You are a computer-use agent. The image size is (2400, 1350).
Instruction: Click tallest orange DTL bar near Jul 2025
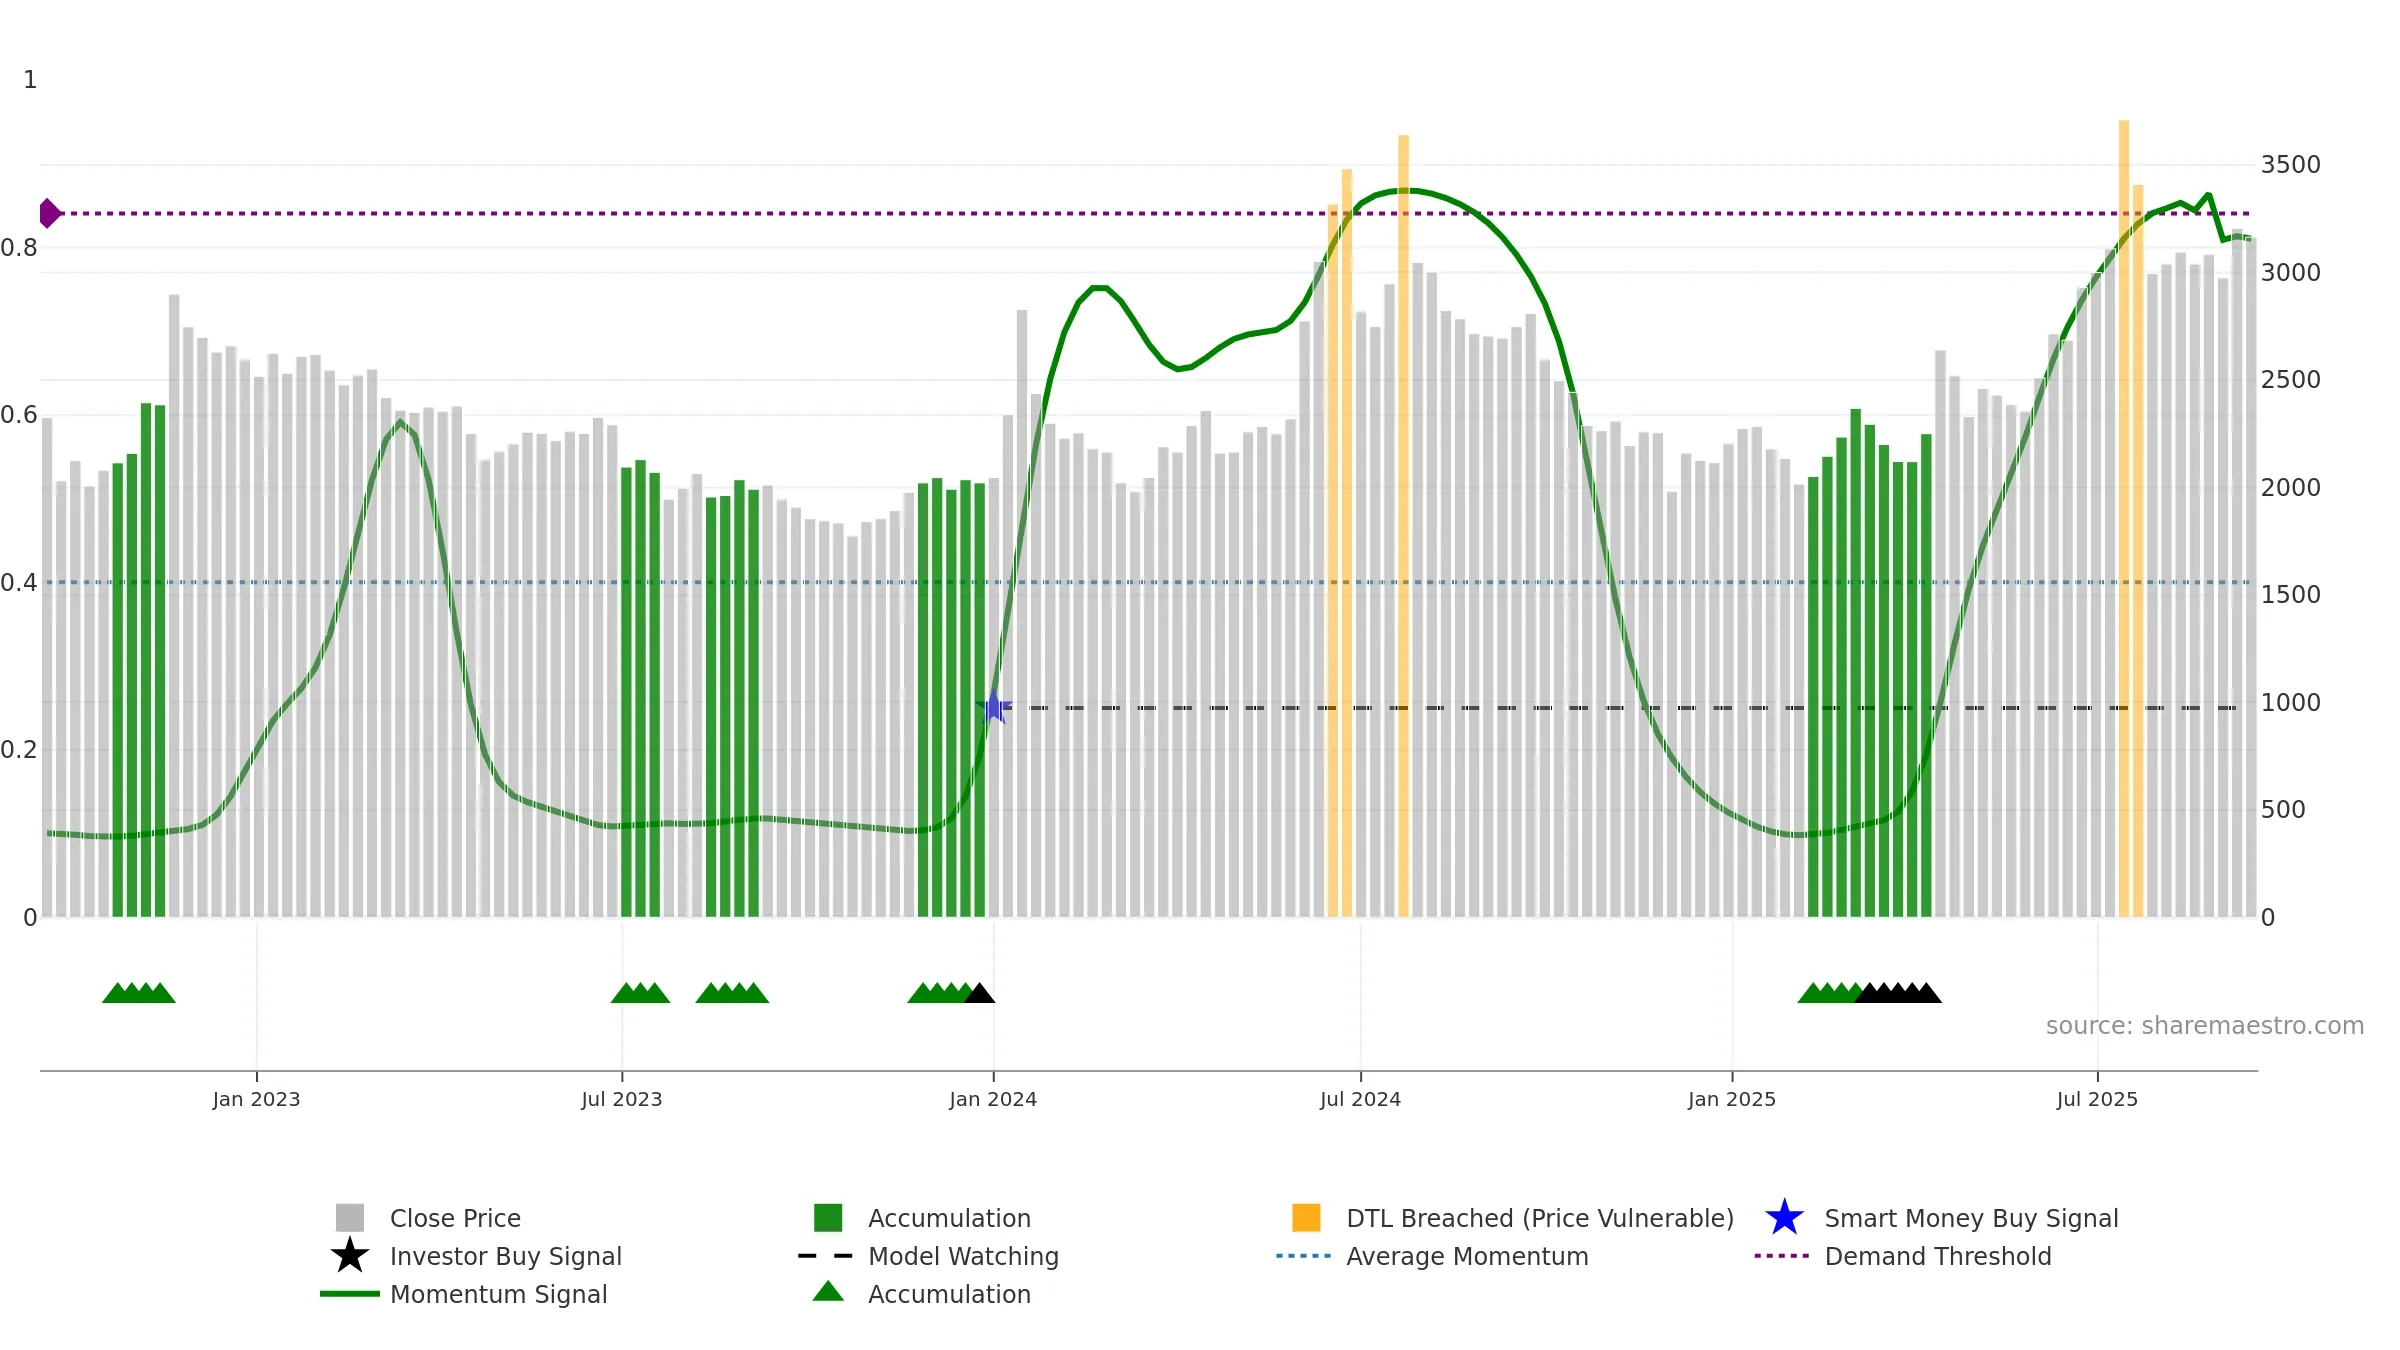tap(2124, 518)
